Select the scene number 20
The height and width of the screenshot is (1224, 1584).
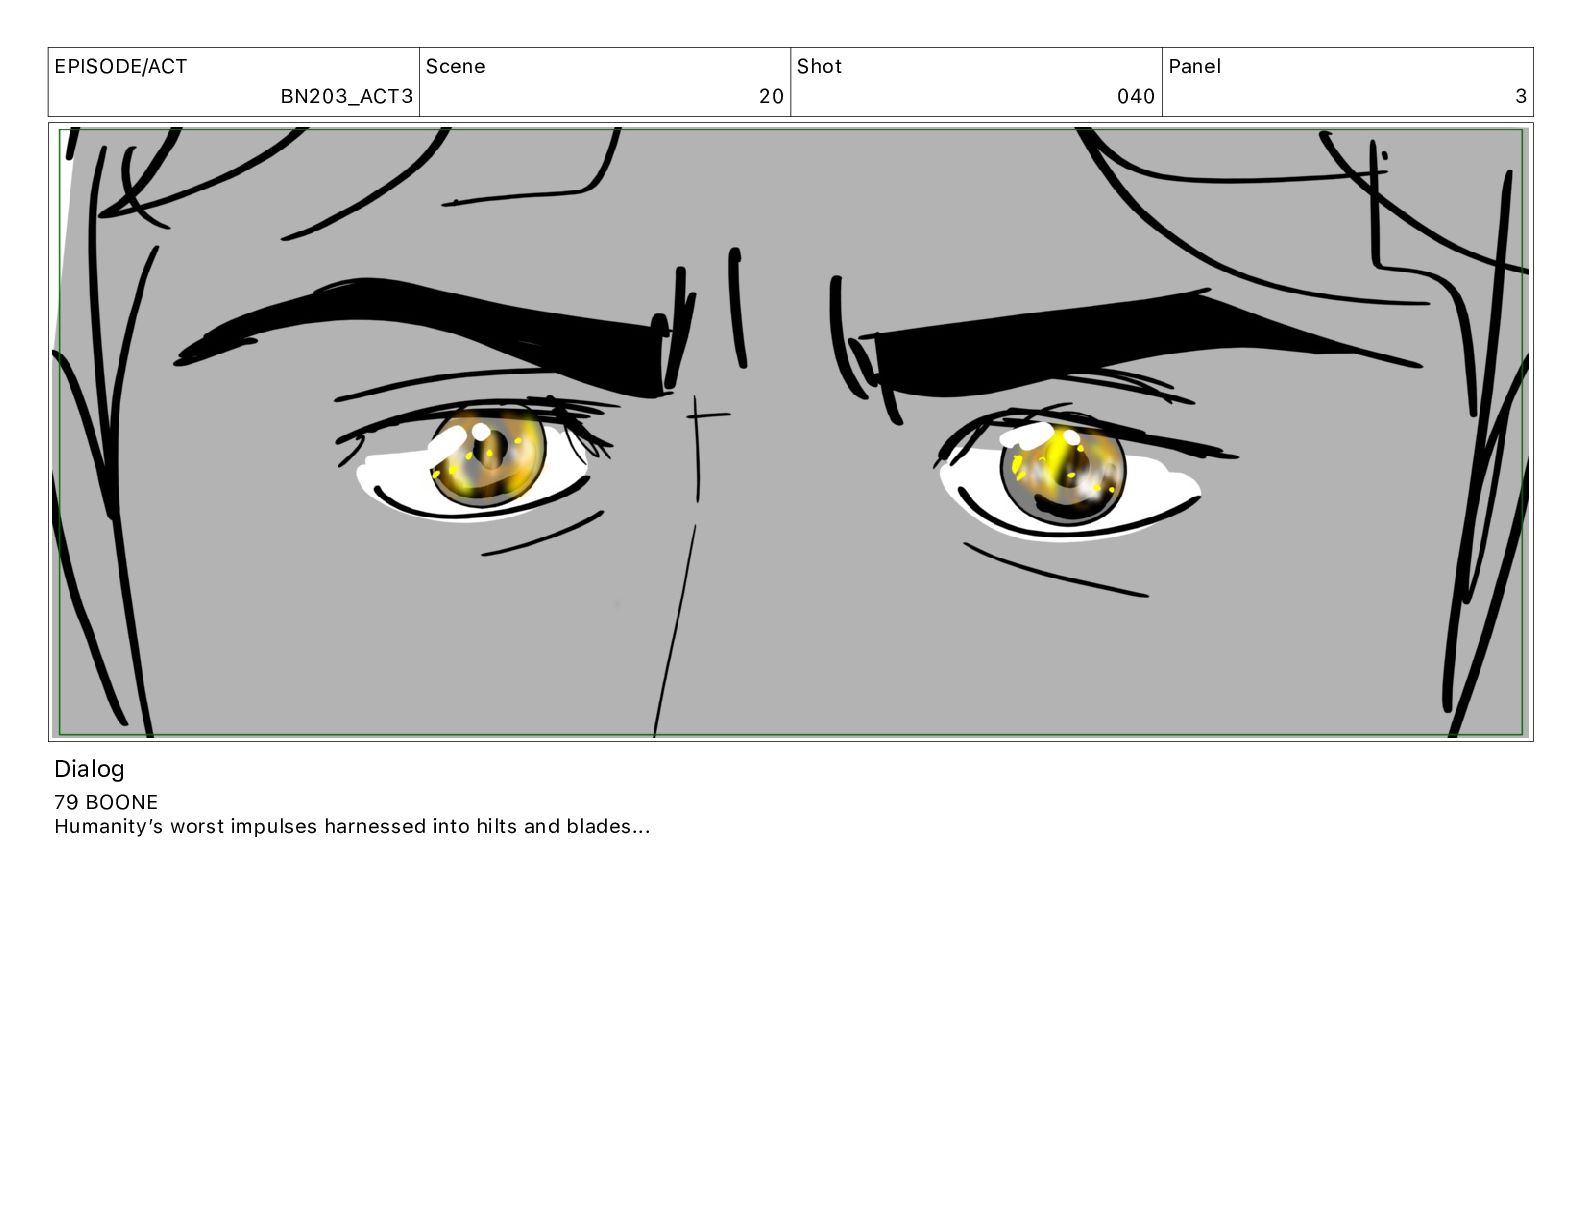[771, 96]
